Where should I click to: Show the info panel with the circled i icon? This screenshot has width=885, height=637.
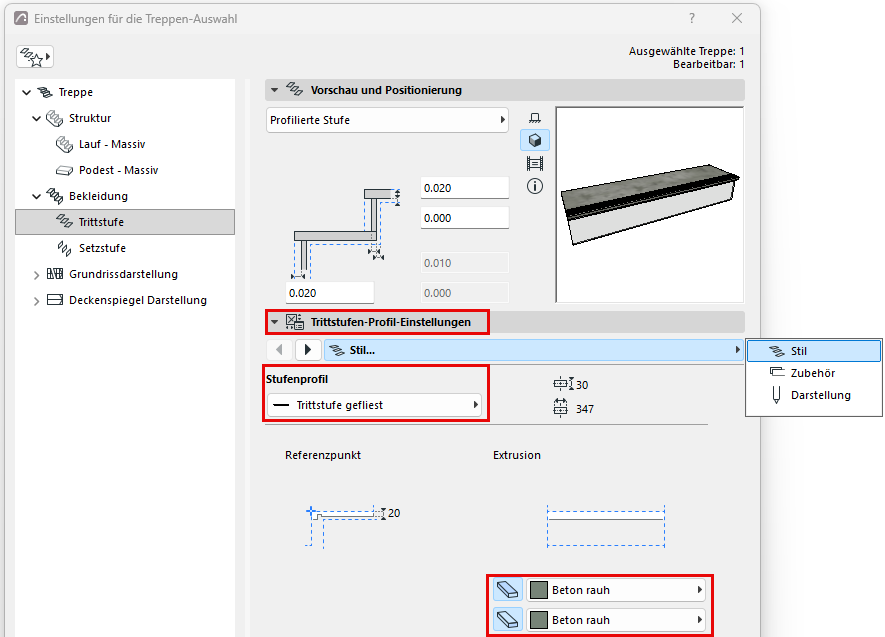[x=534, y=186]
